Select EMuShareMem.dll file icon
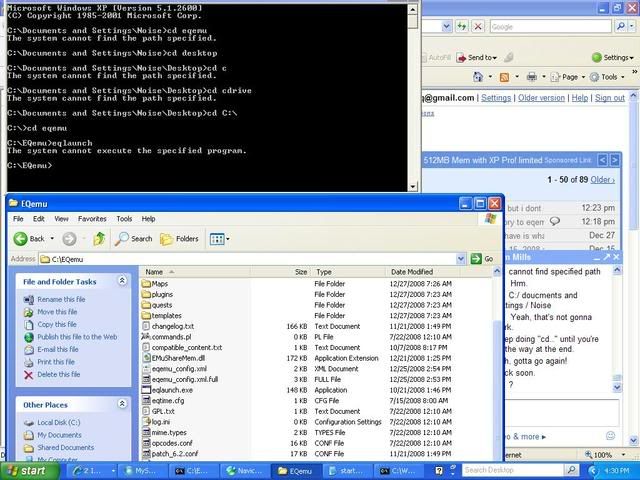 (x=146, y=358)
